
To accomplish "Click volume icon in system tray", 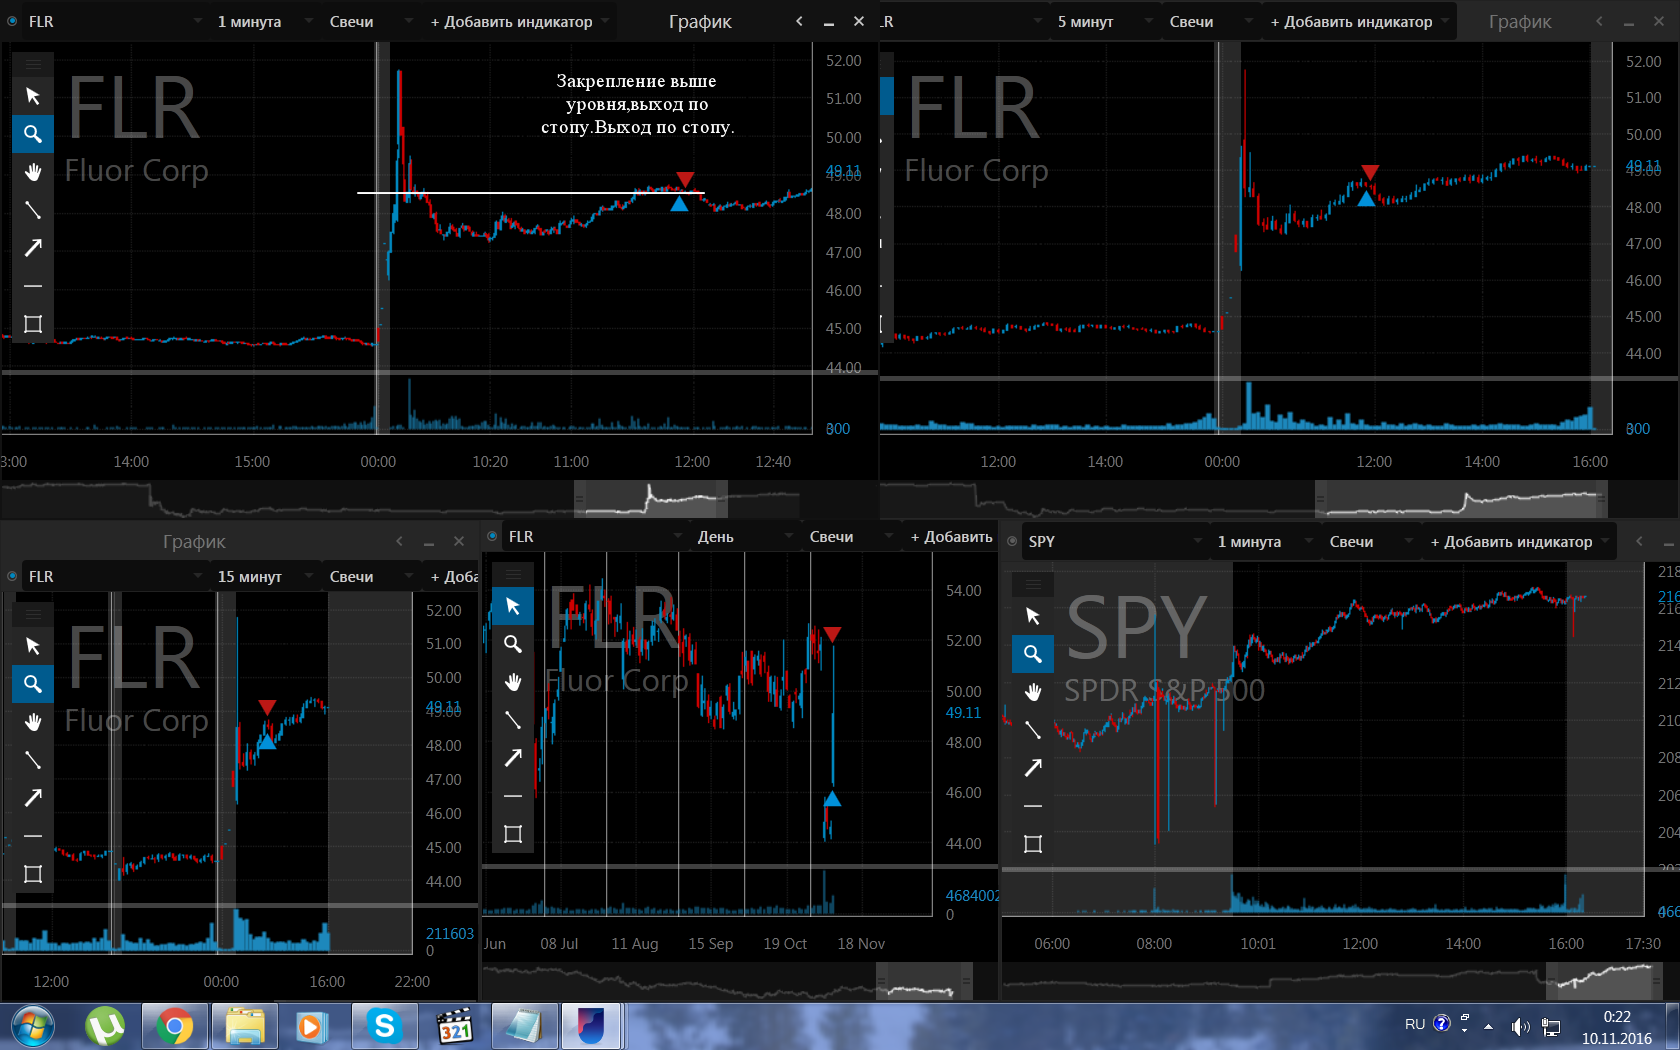I will pos(1520,1026).
